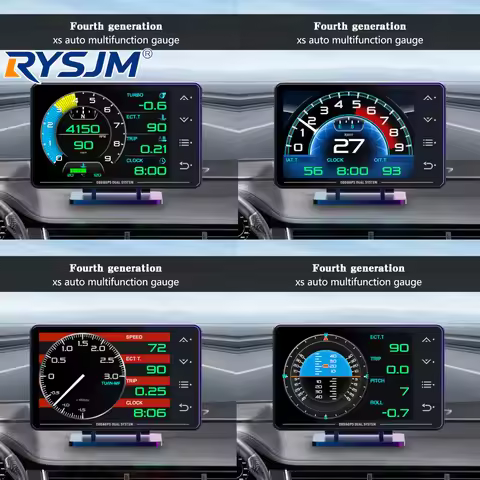Click the TURN-MP label on the turbo dial
Viewport: 480px width, 480px height.
tap(111, 384)
